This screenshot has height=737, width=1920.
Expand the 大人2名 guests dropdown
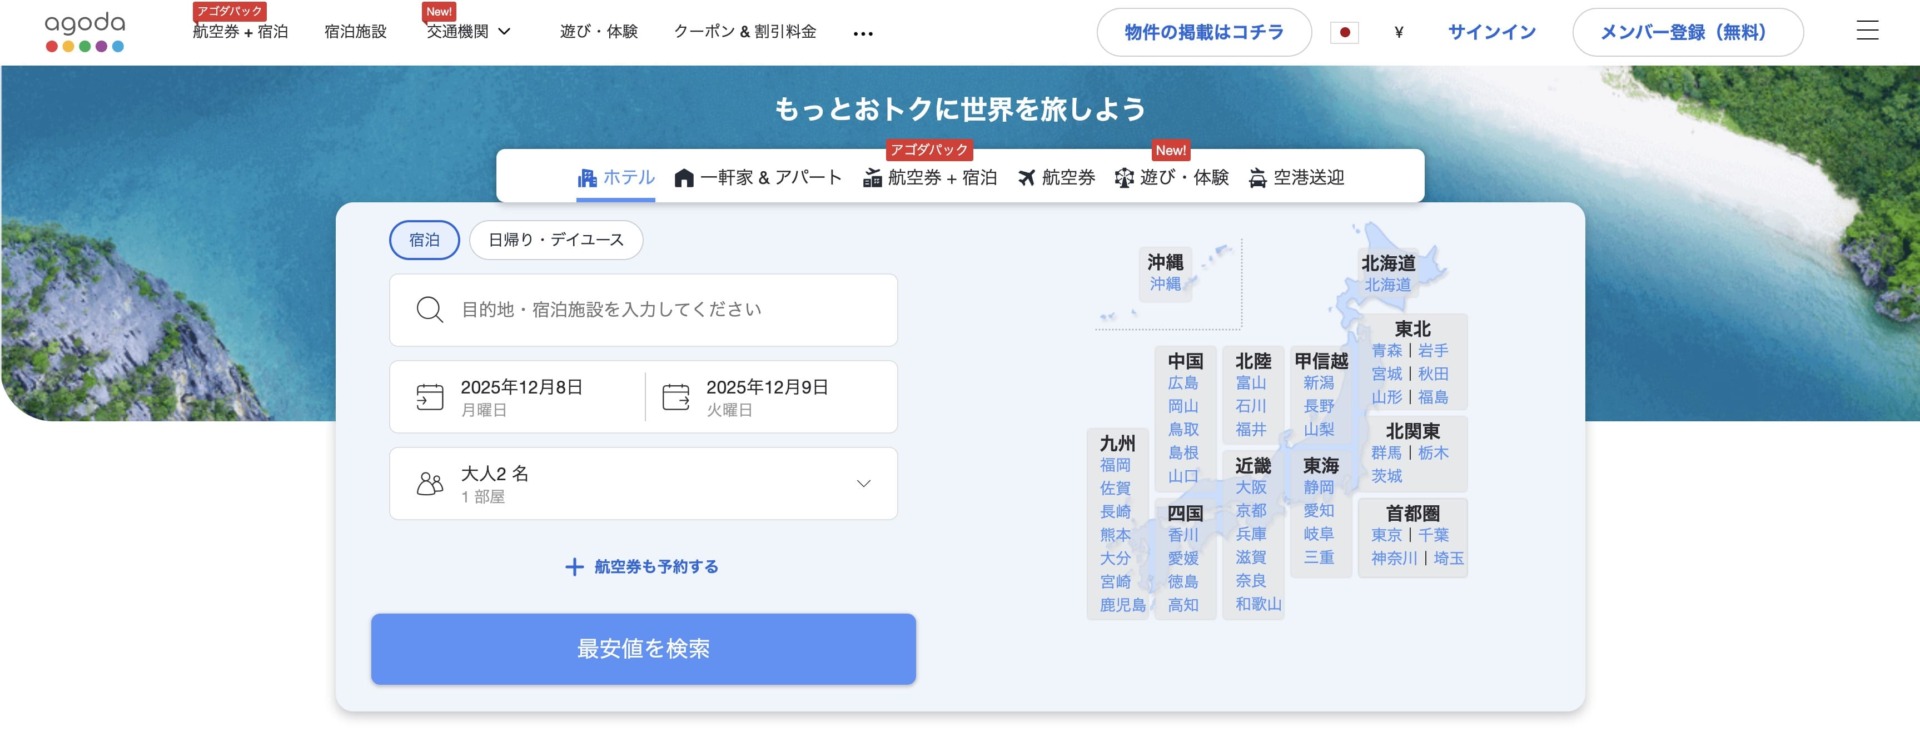863,484
